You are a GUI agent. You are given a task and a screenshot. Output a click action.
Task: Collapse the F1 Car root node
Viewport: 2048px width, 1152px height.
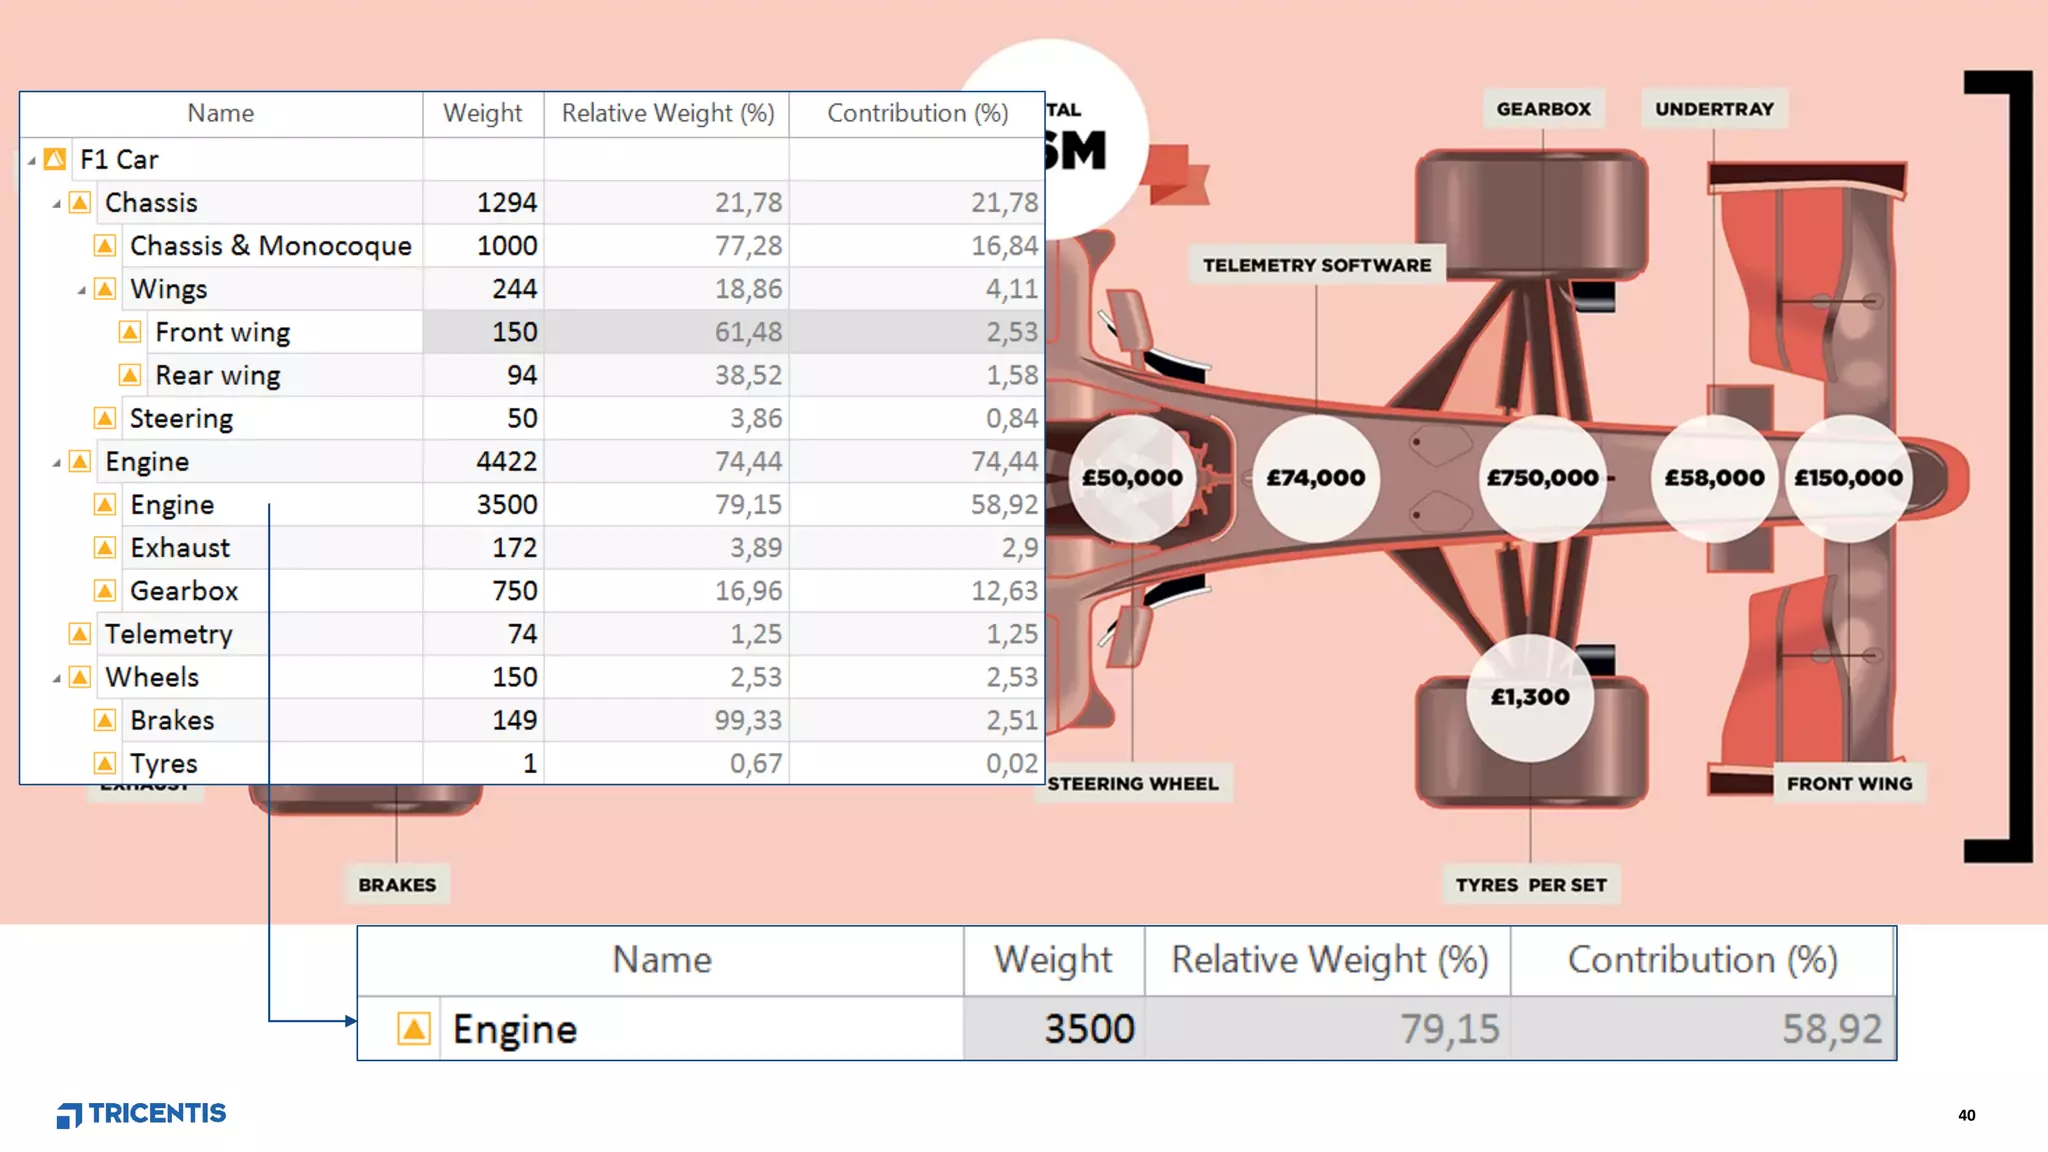point(32,160)
